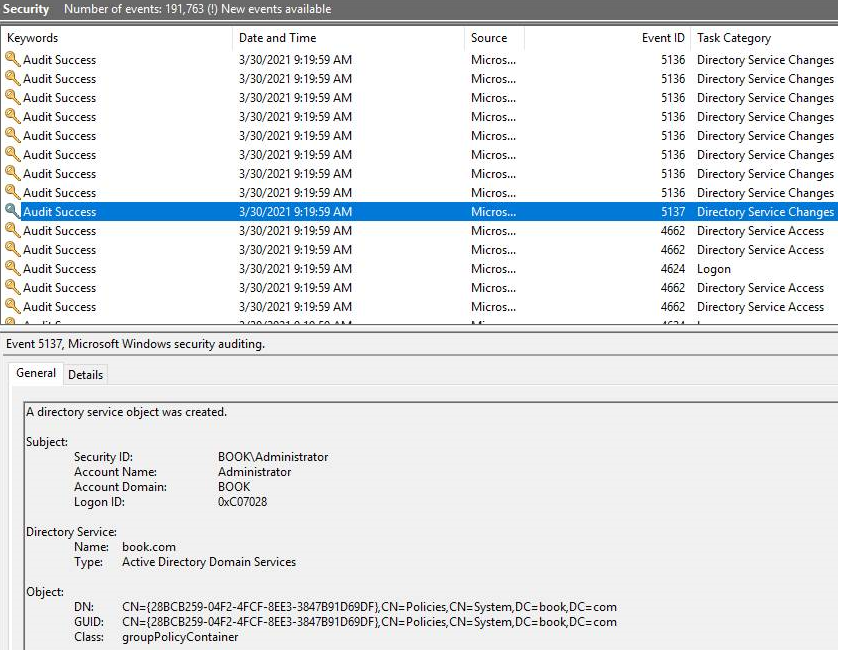Click the key icon of the selected 5137 row

(x=12, y=211)
